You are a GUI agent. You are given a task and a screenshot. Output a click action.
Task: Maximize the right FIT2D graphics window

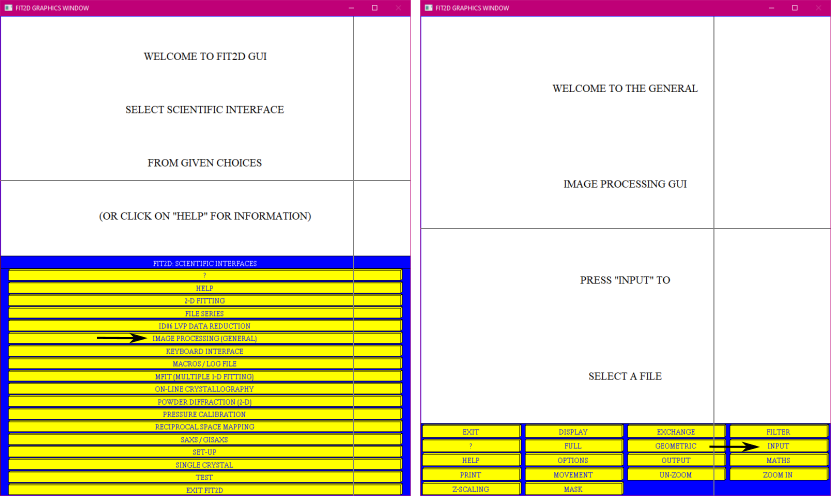coord(795,8)
